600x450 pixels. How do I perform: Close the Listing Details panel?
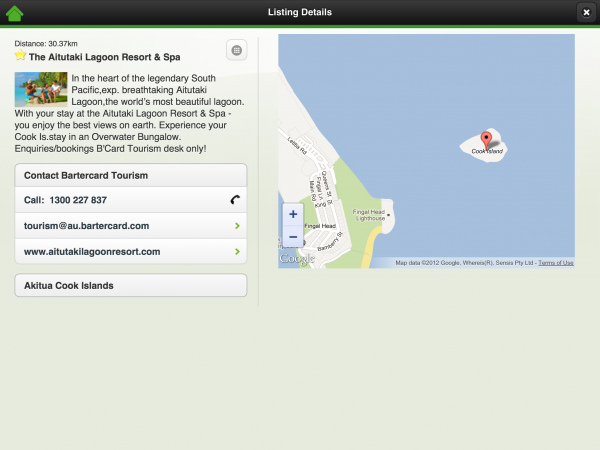586,12
